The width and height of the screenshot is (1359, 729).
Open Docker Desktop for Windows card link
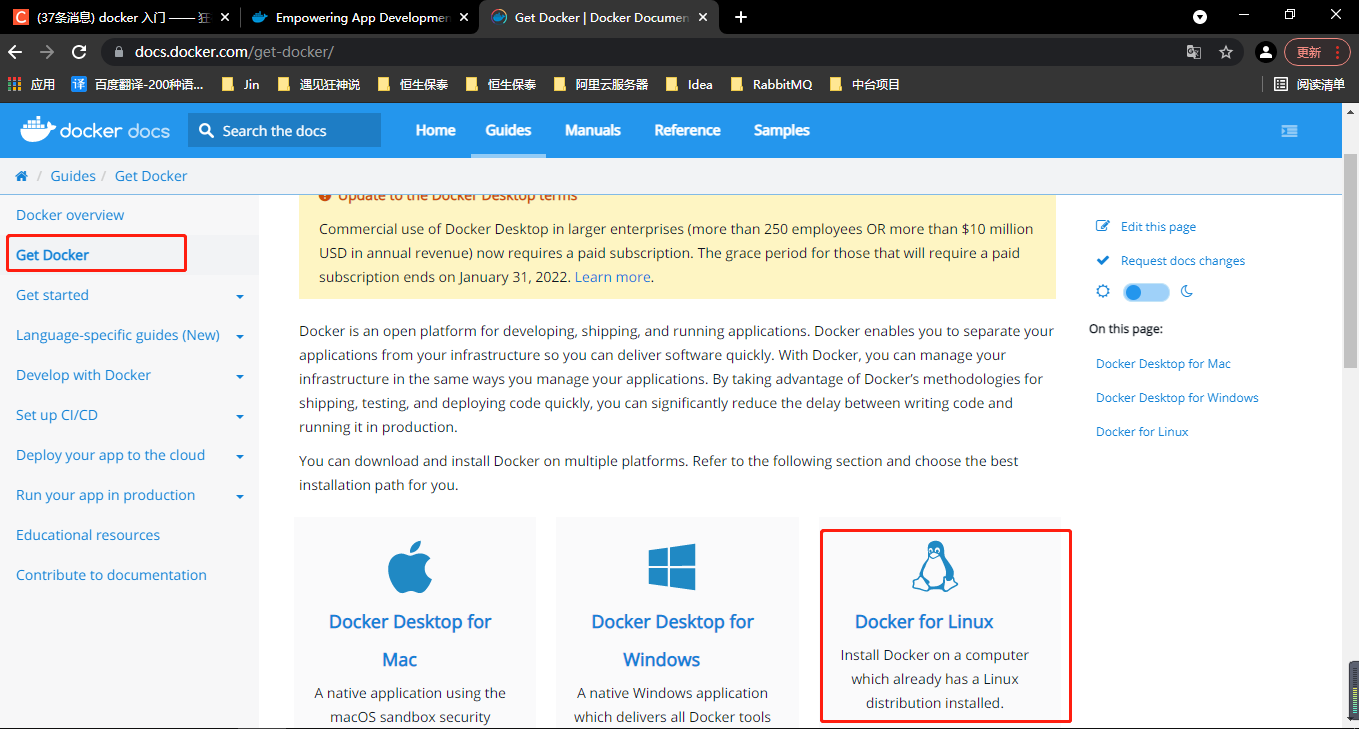(x=672, y=640)
